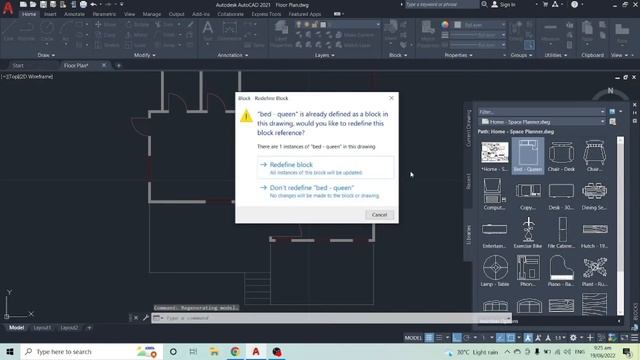Switch to the Start drawing tab
The width and height of the screenshot is (640, 360).
(x=18, y=65)
